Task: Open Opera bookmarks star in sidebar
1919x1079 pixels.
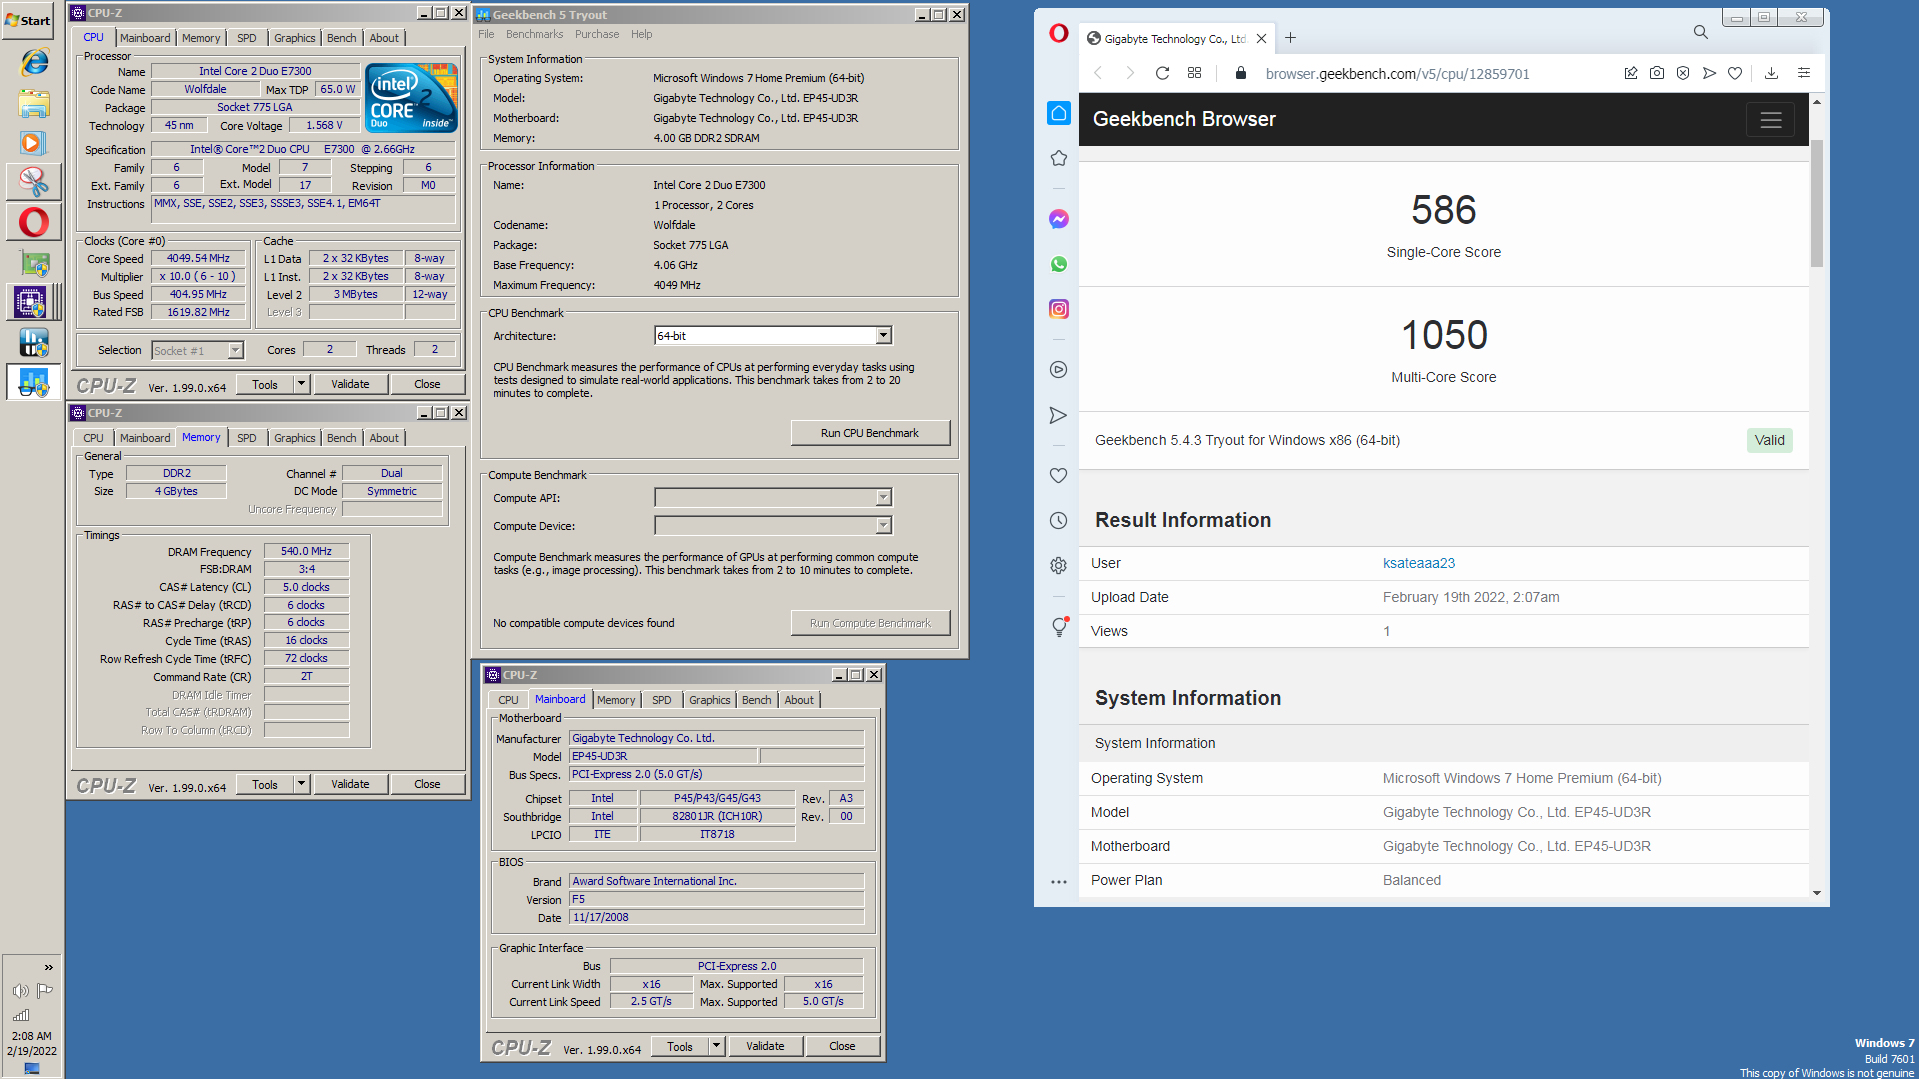Action: 1058,158
